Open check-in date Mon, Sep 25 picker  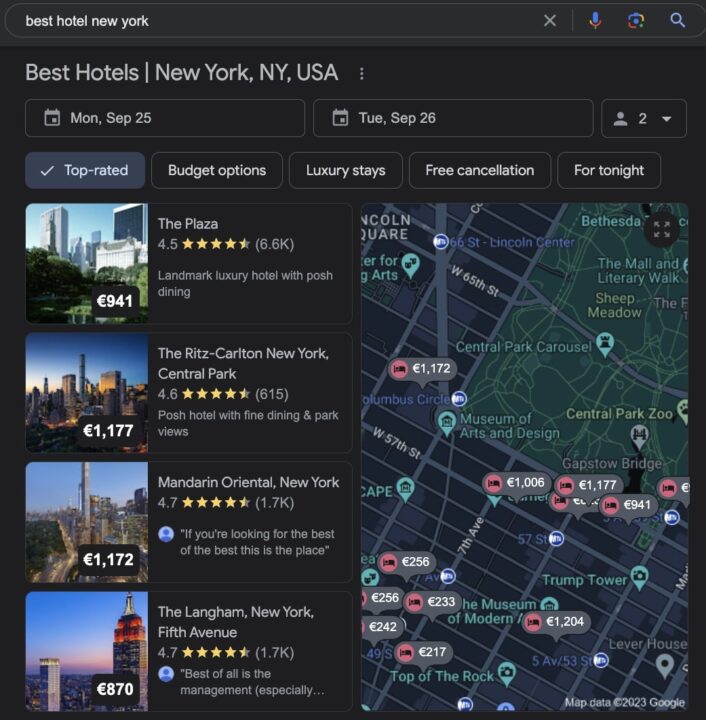tap(165, 118)
